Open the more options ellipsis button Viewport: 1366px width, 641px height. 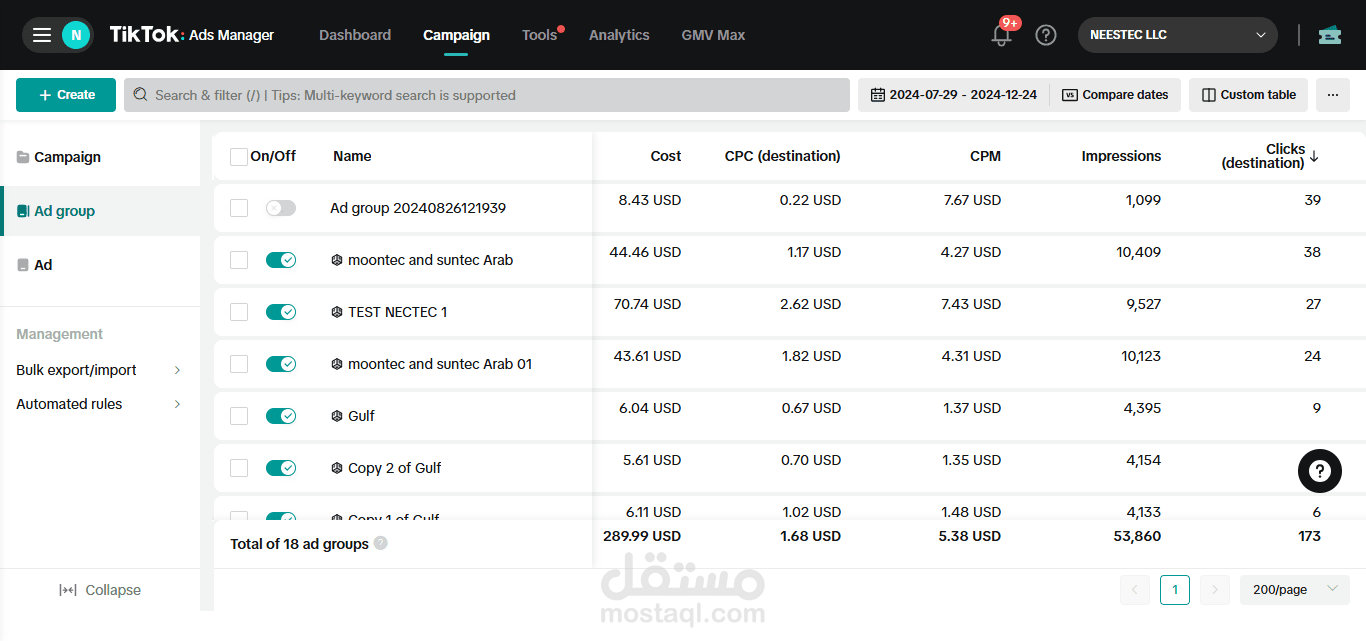tap(1333, 95)
